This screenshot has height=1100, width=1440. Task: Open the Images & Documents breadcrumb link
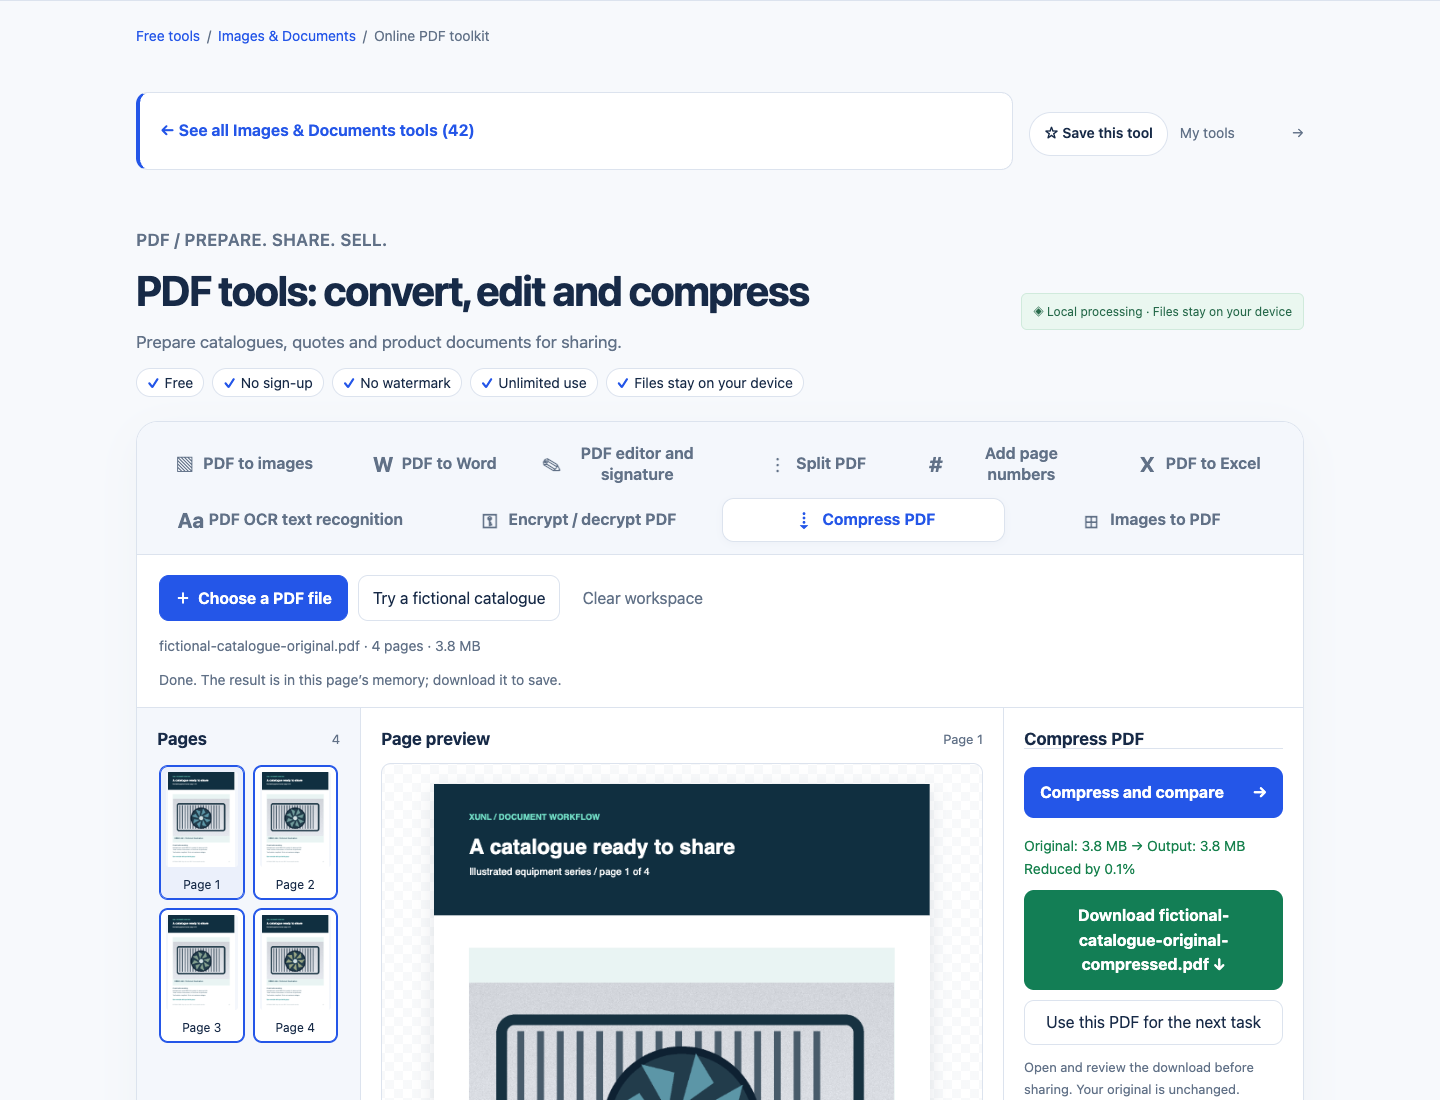coord(287,36)
